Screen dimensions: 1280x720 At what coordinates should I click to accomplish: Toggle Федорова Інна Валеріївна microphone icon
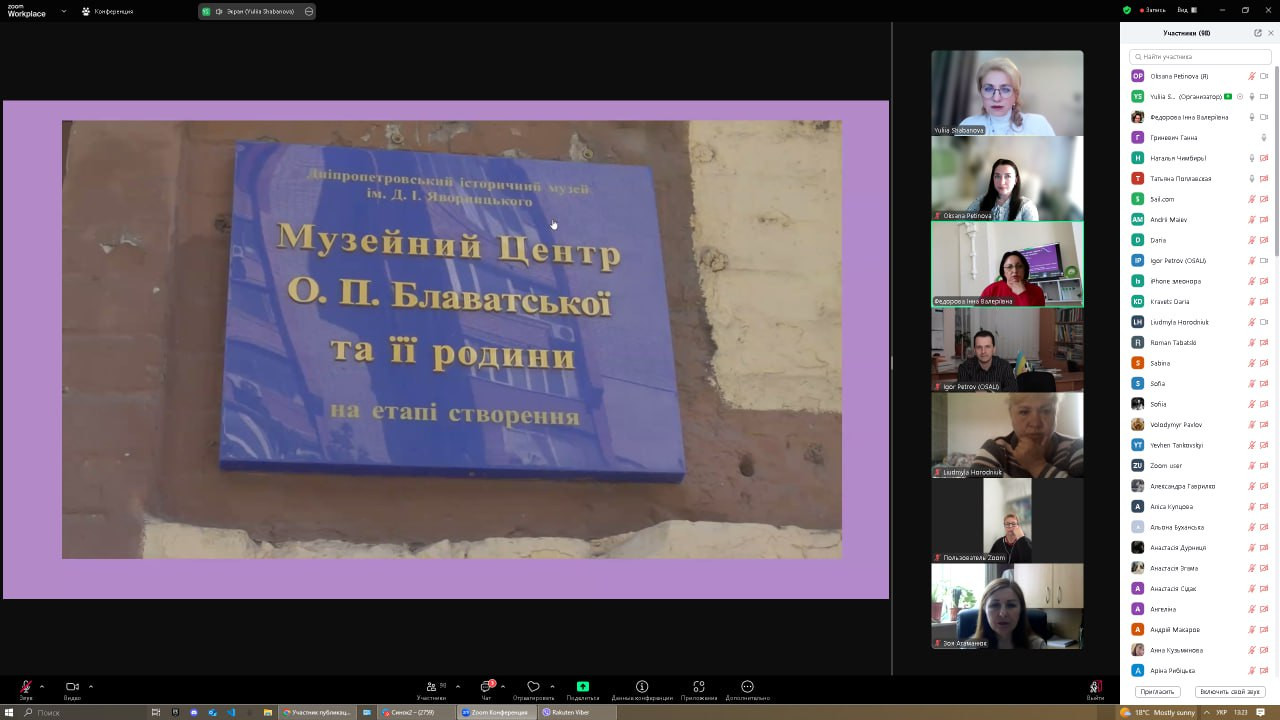pyautogui.click(x=1251, y=117)
